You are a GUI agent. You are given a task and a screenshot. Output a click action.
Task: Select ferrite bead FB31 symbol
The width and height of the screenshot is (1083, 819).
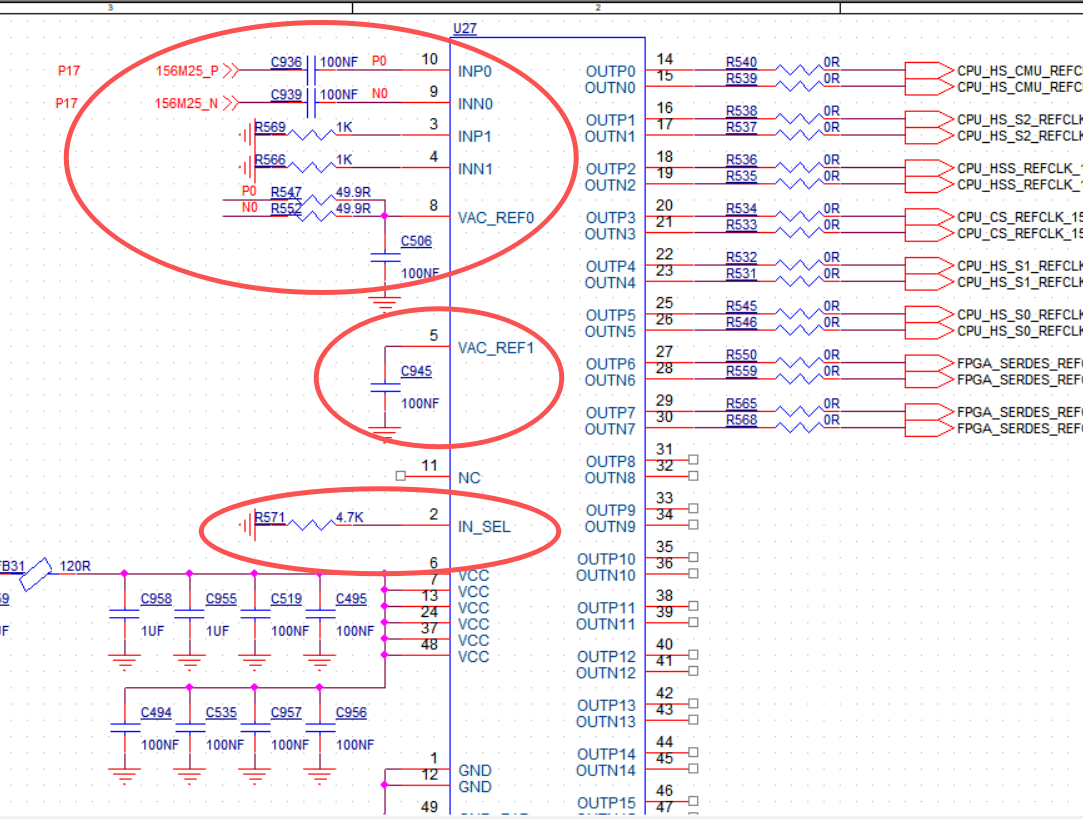click(36, 575)
